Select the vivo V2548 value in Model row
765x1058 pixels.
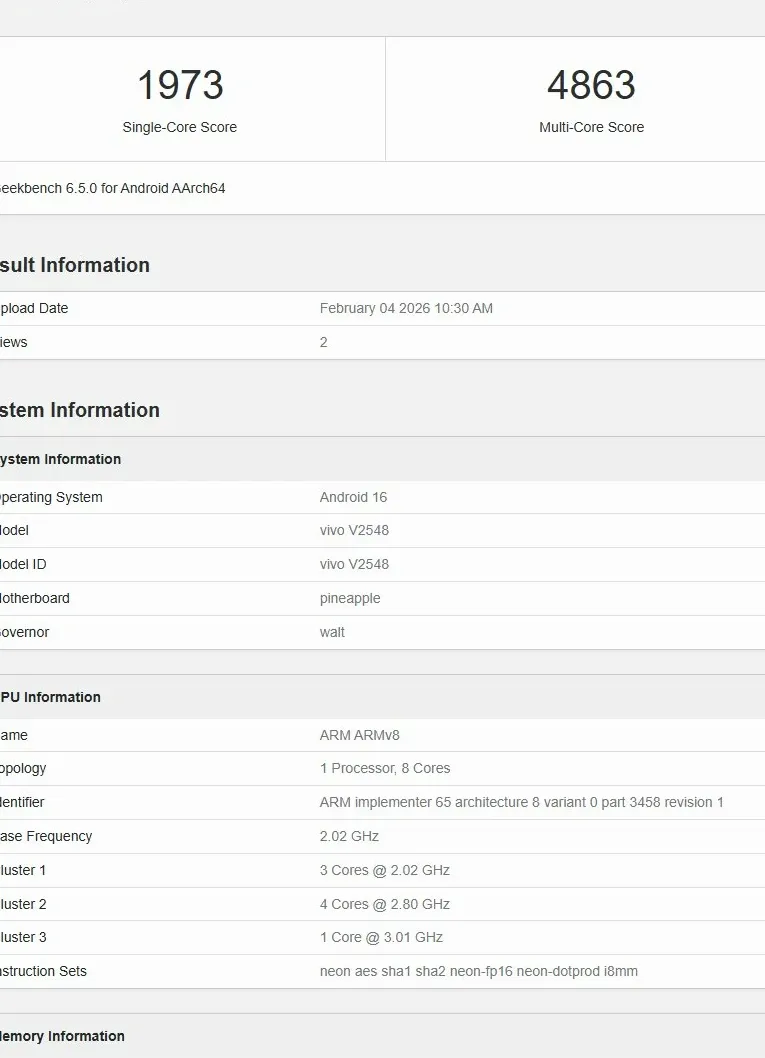354,530
